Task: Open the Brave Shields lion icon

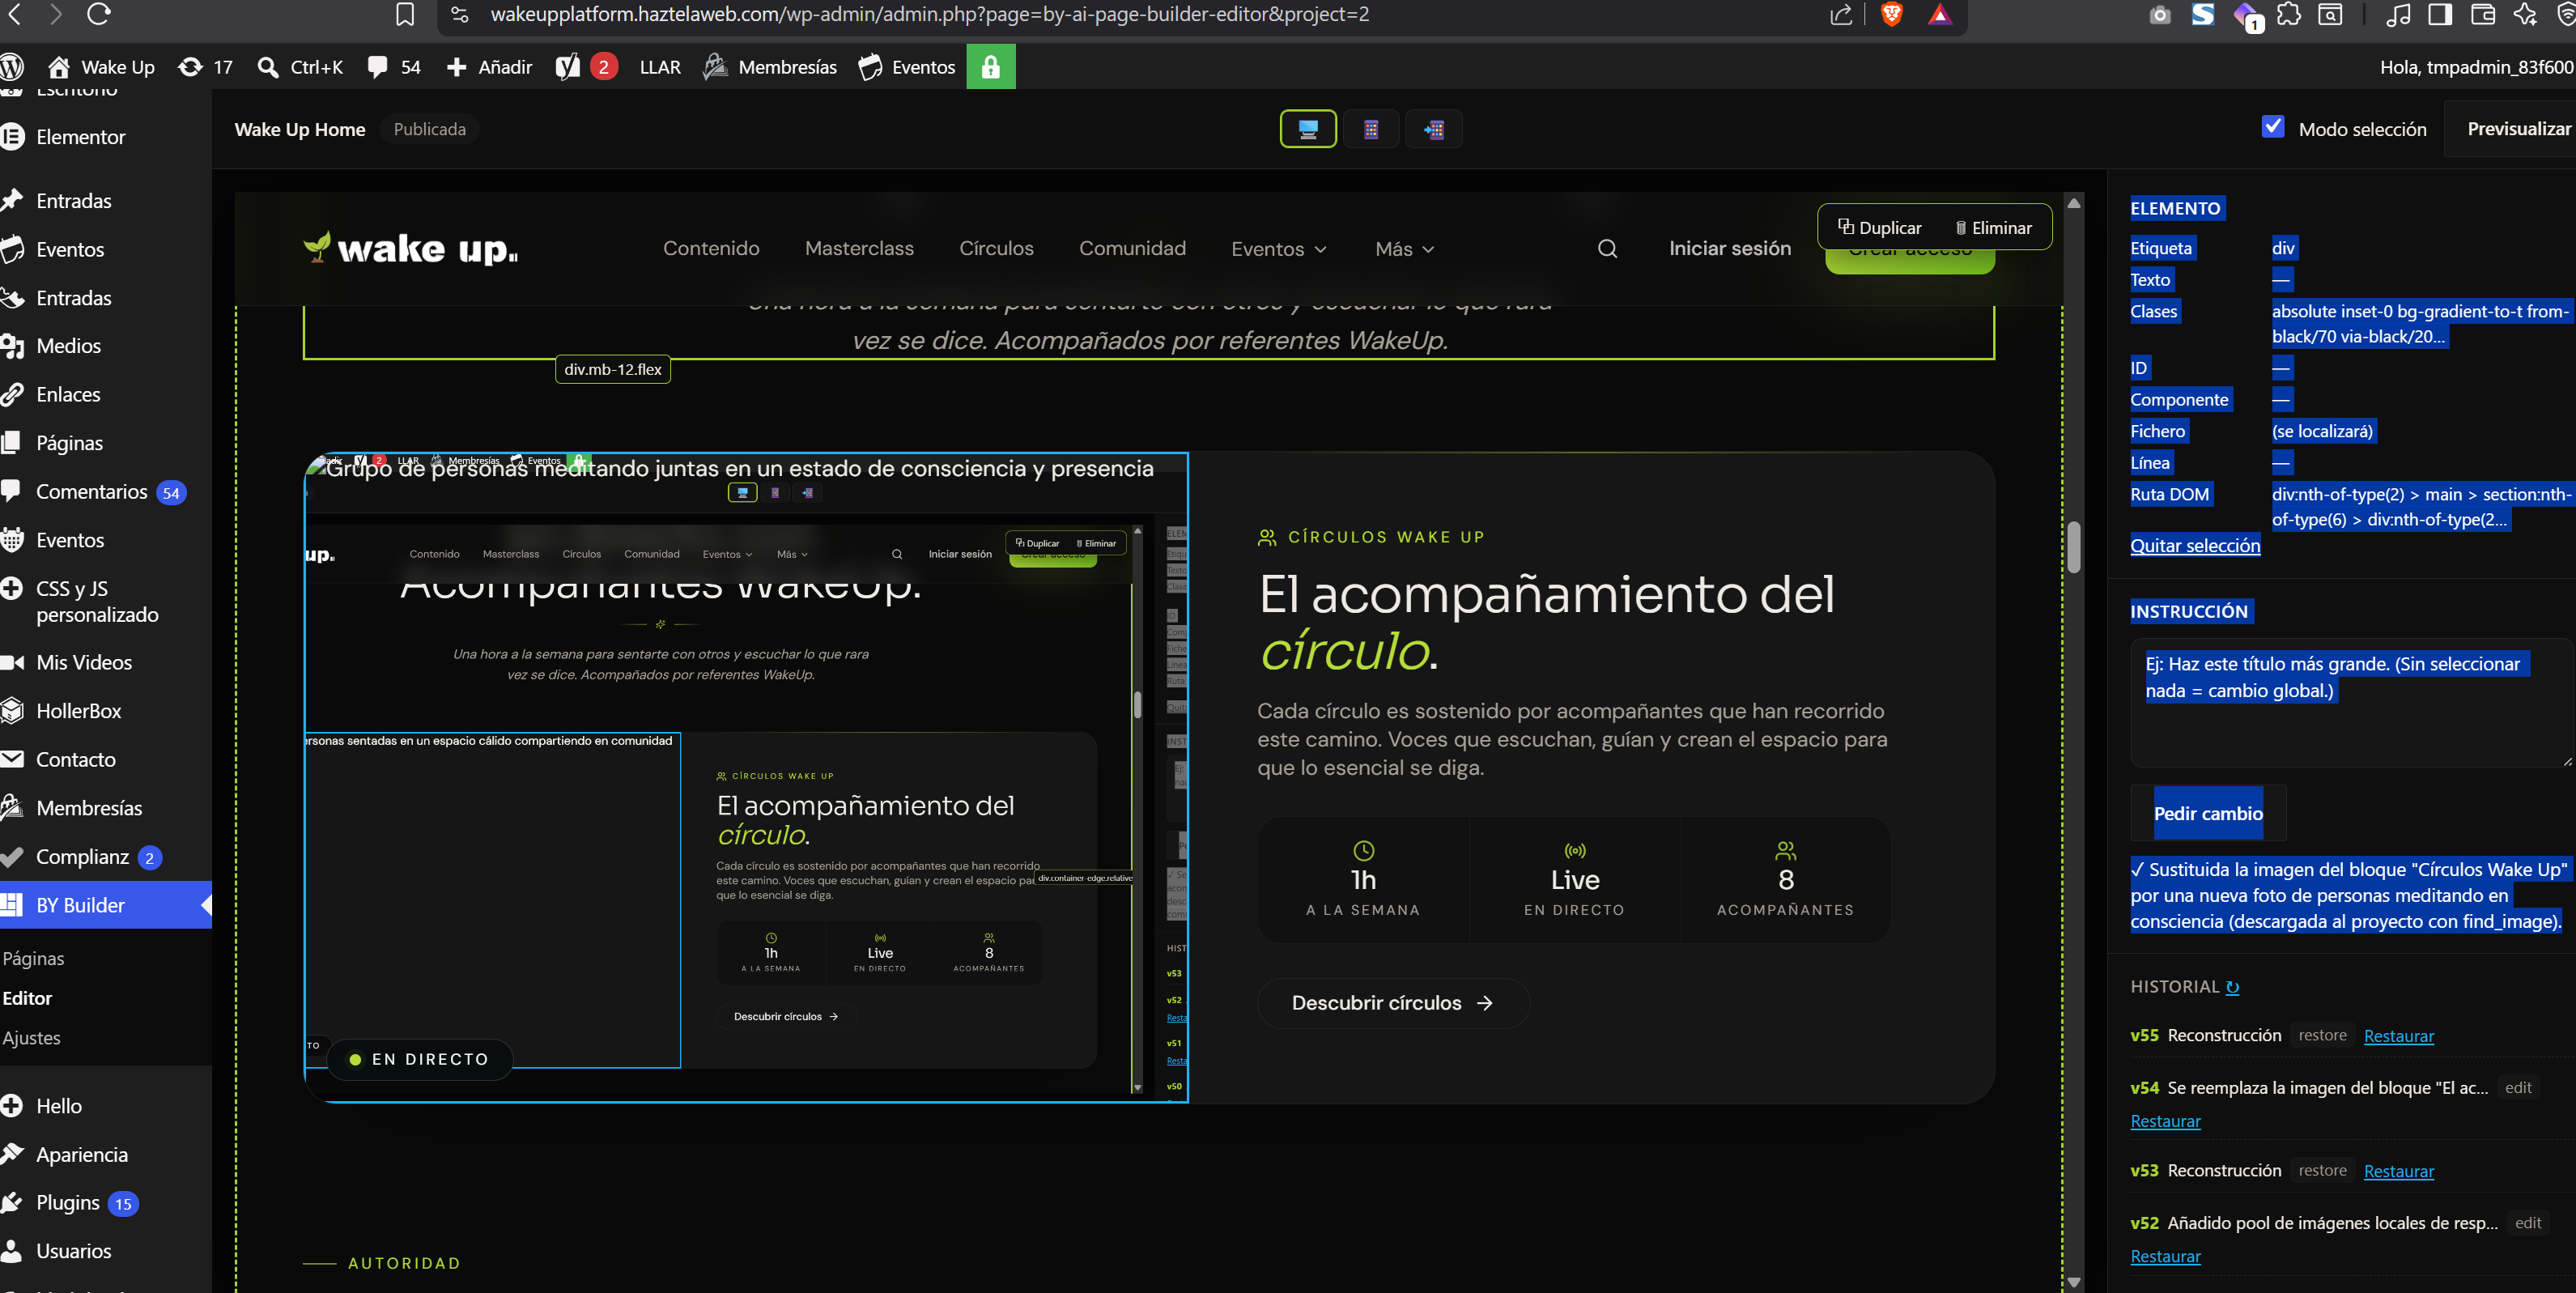Action: point(1891,14)
